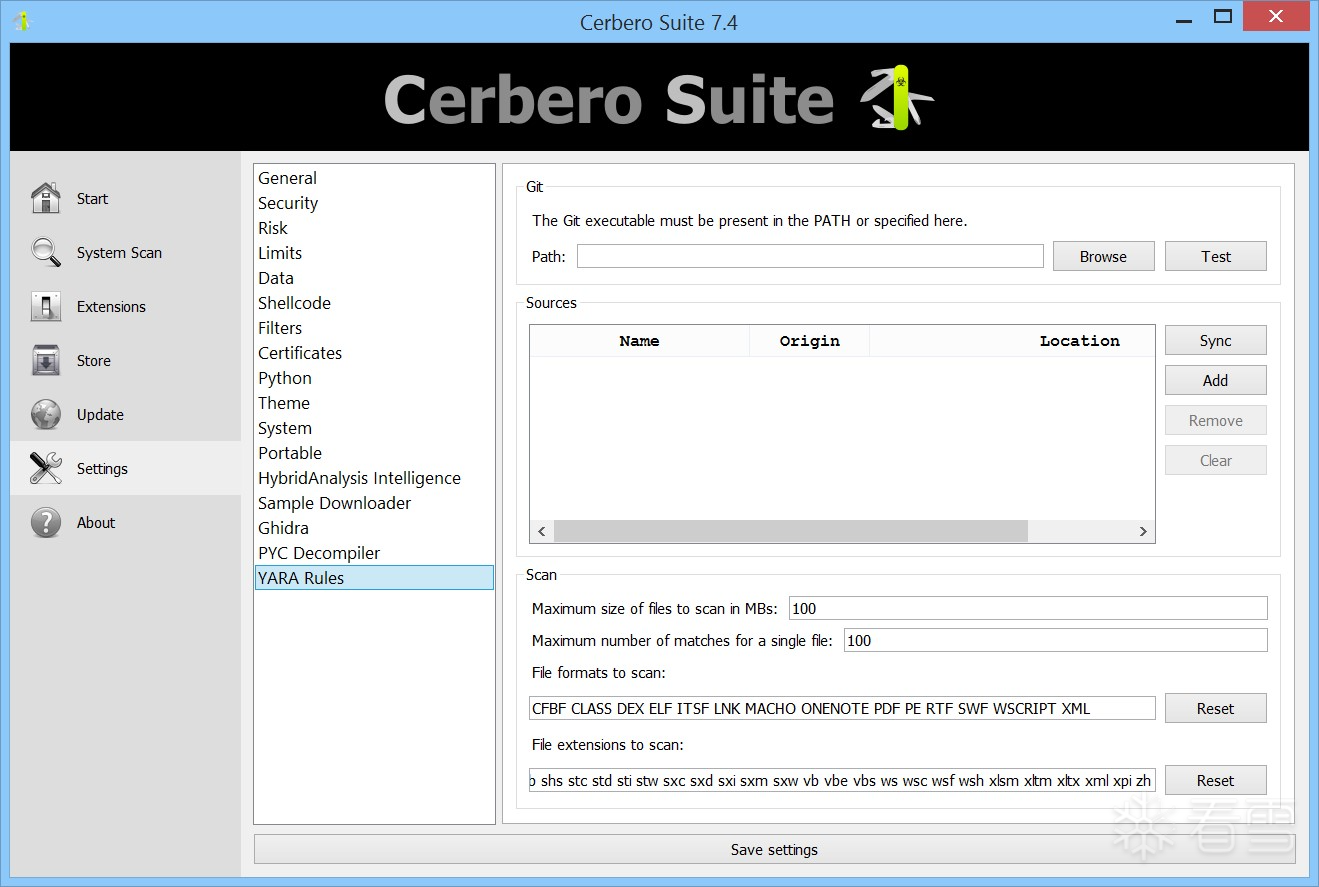1319x887 pixels.
Task: Select the Settings tools icon
Action: tap(46, 468)
